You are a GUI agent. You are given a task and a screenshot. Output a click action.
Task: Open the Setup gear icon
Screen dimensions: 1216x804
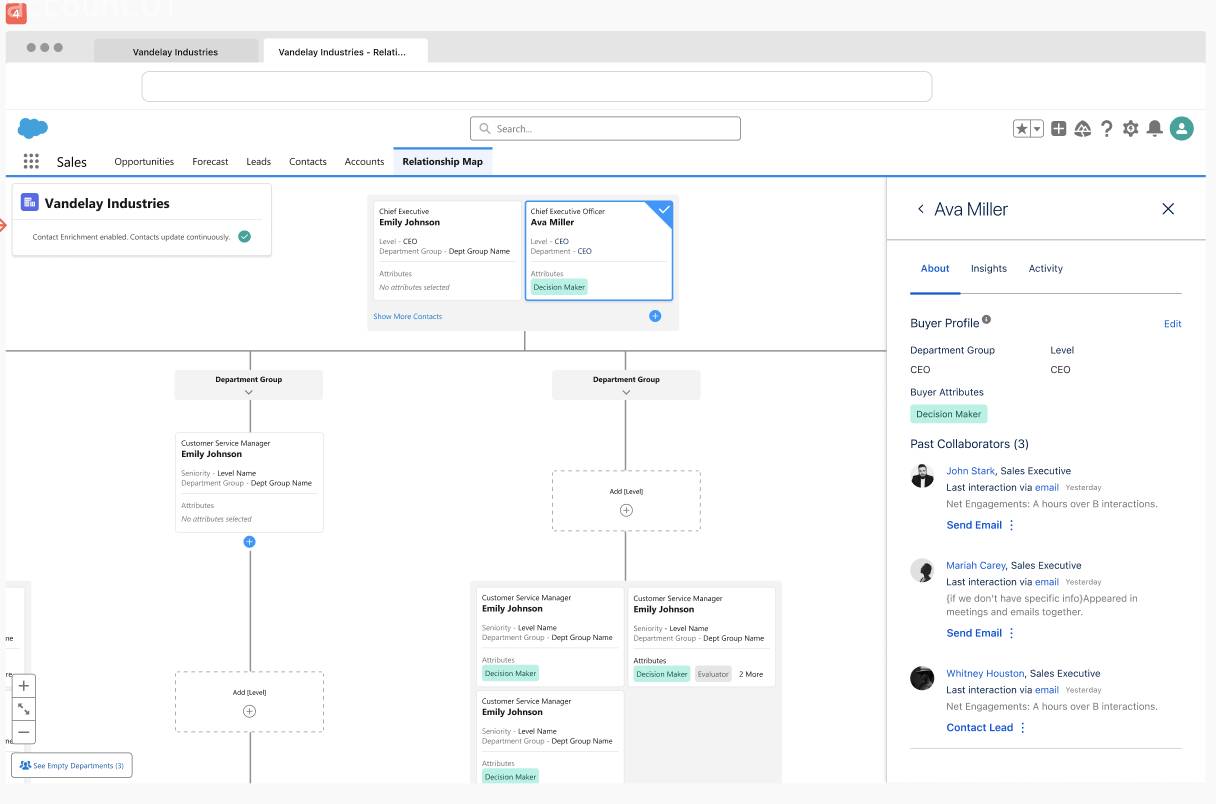(1131, 128)
